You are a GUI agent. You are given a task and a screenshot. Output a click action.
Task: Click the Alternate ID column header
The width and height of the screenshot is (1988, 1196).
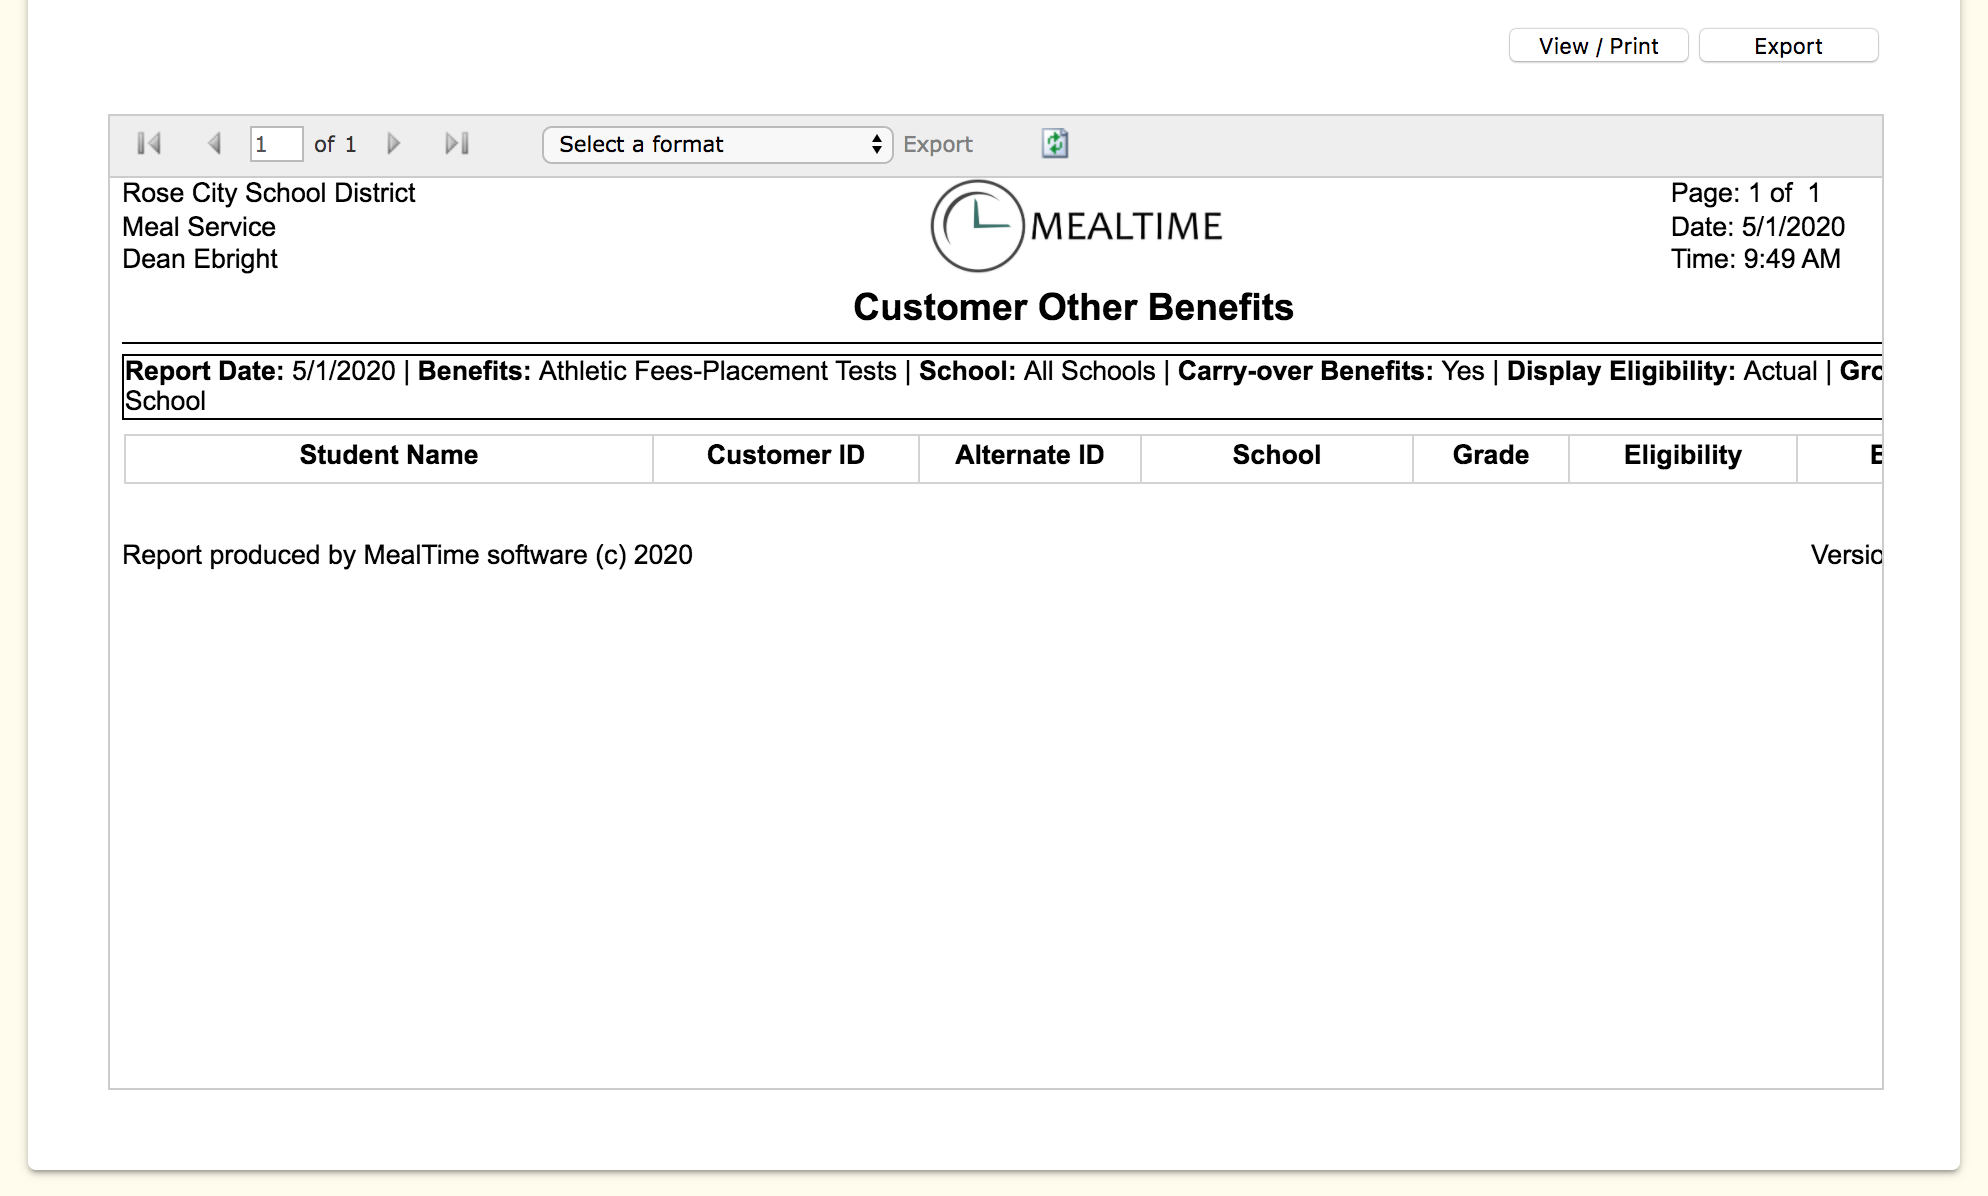point(1029,455)
